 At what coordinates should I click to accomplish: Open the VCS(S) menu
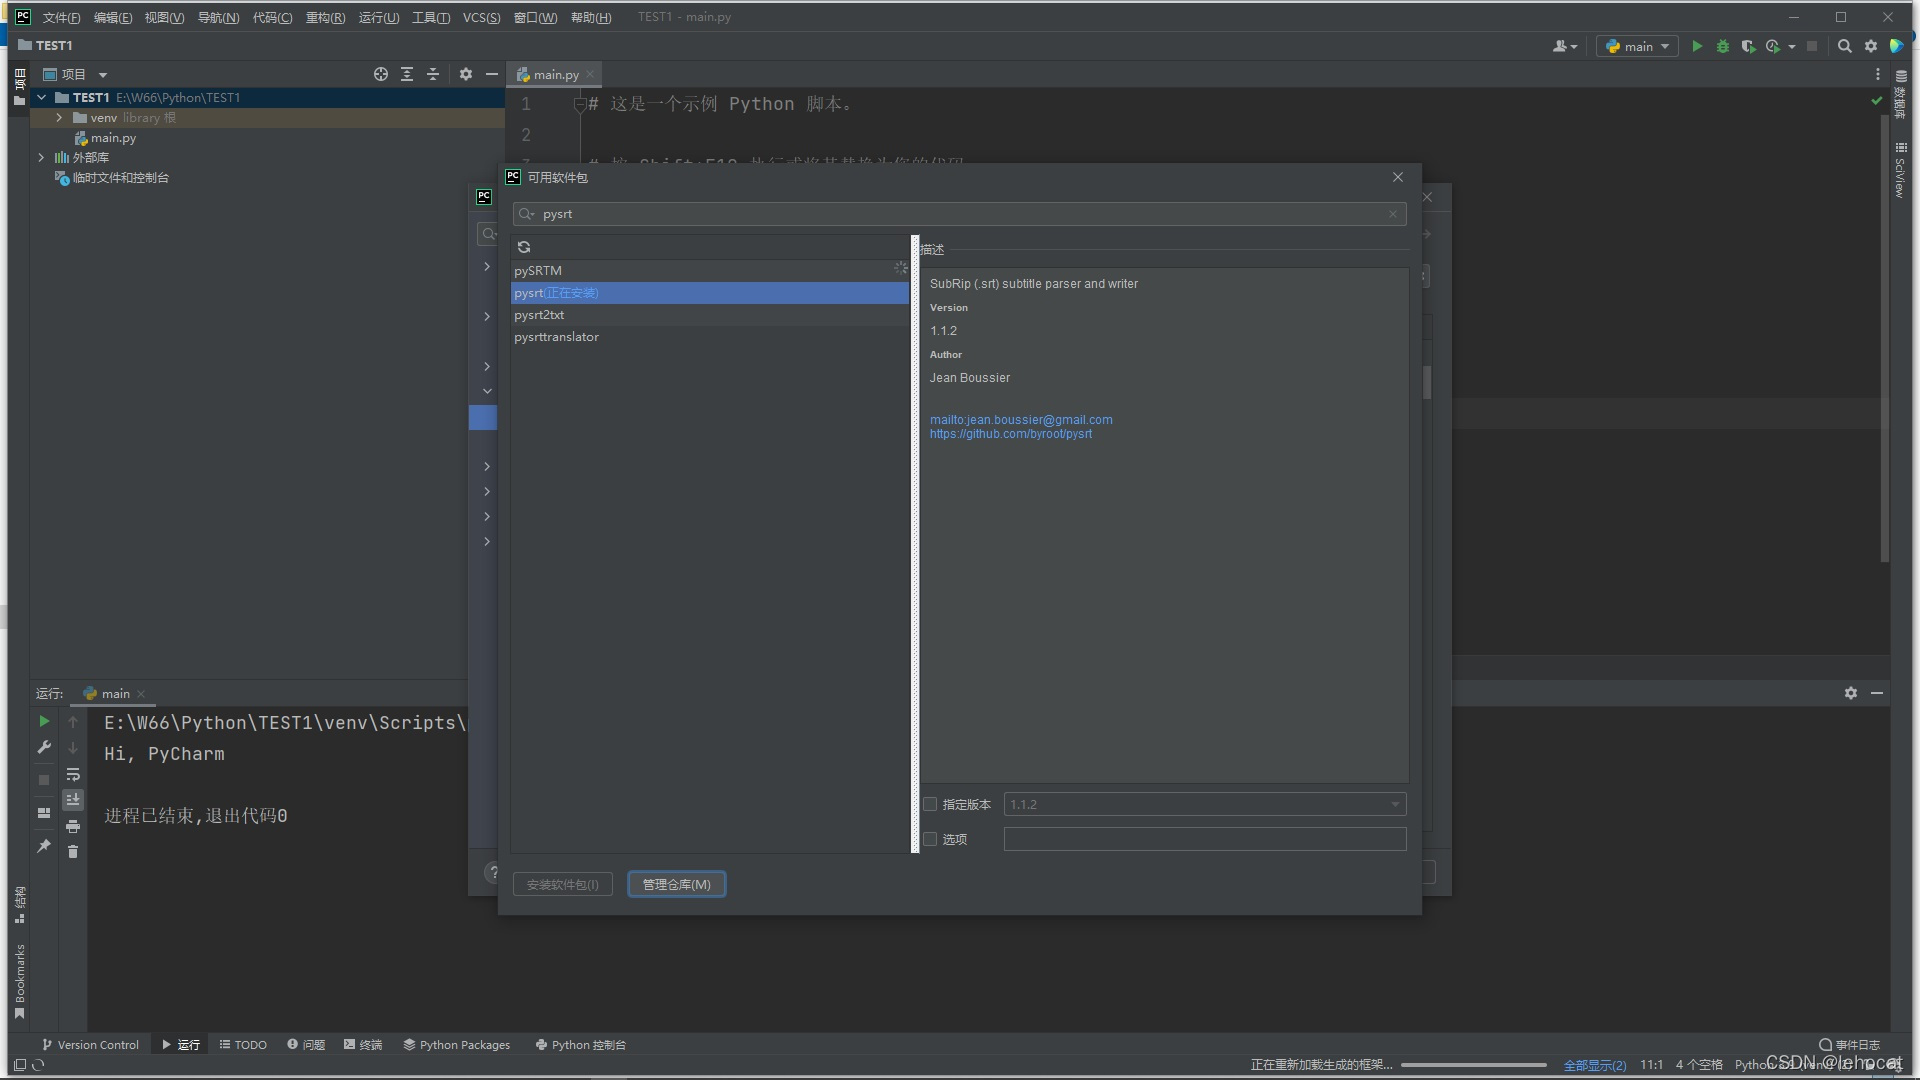pos(481,18)
